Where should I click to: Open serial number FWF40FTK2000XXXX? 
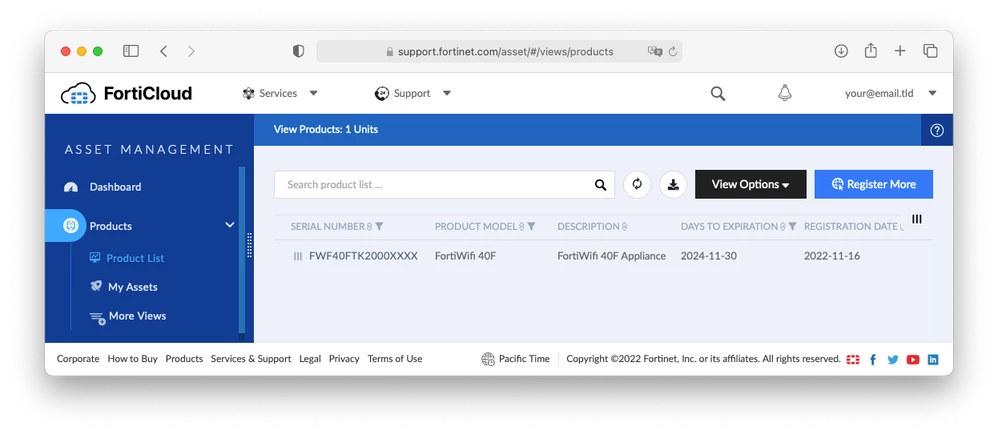363,256
